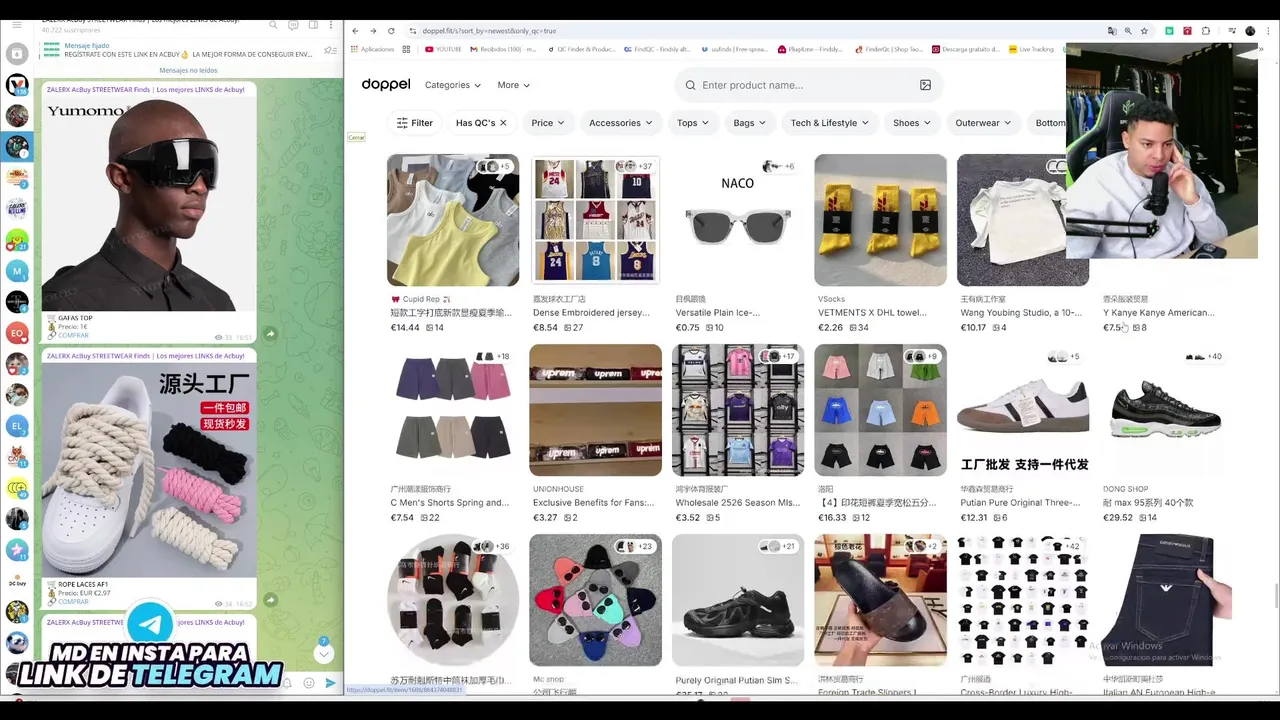Expand the More menu
This screenshot has width=1280, height=720.
514,85
